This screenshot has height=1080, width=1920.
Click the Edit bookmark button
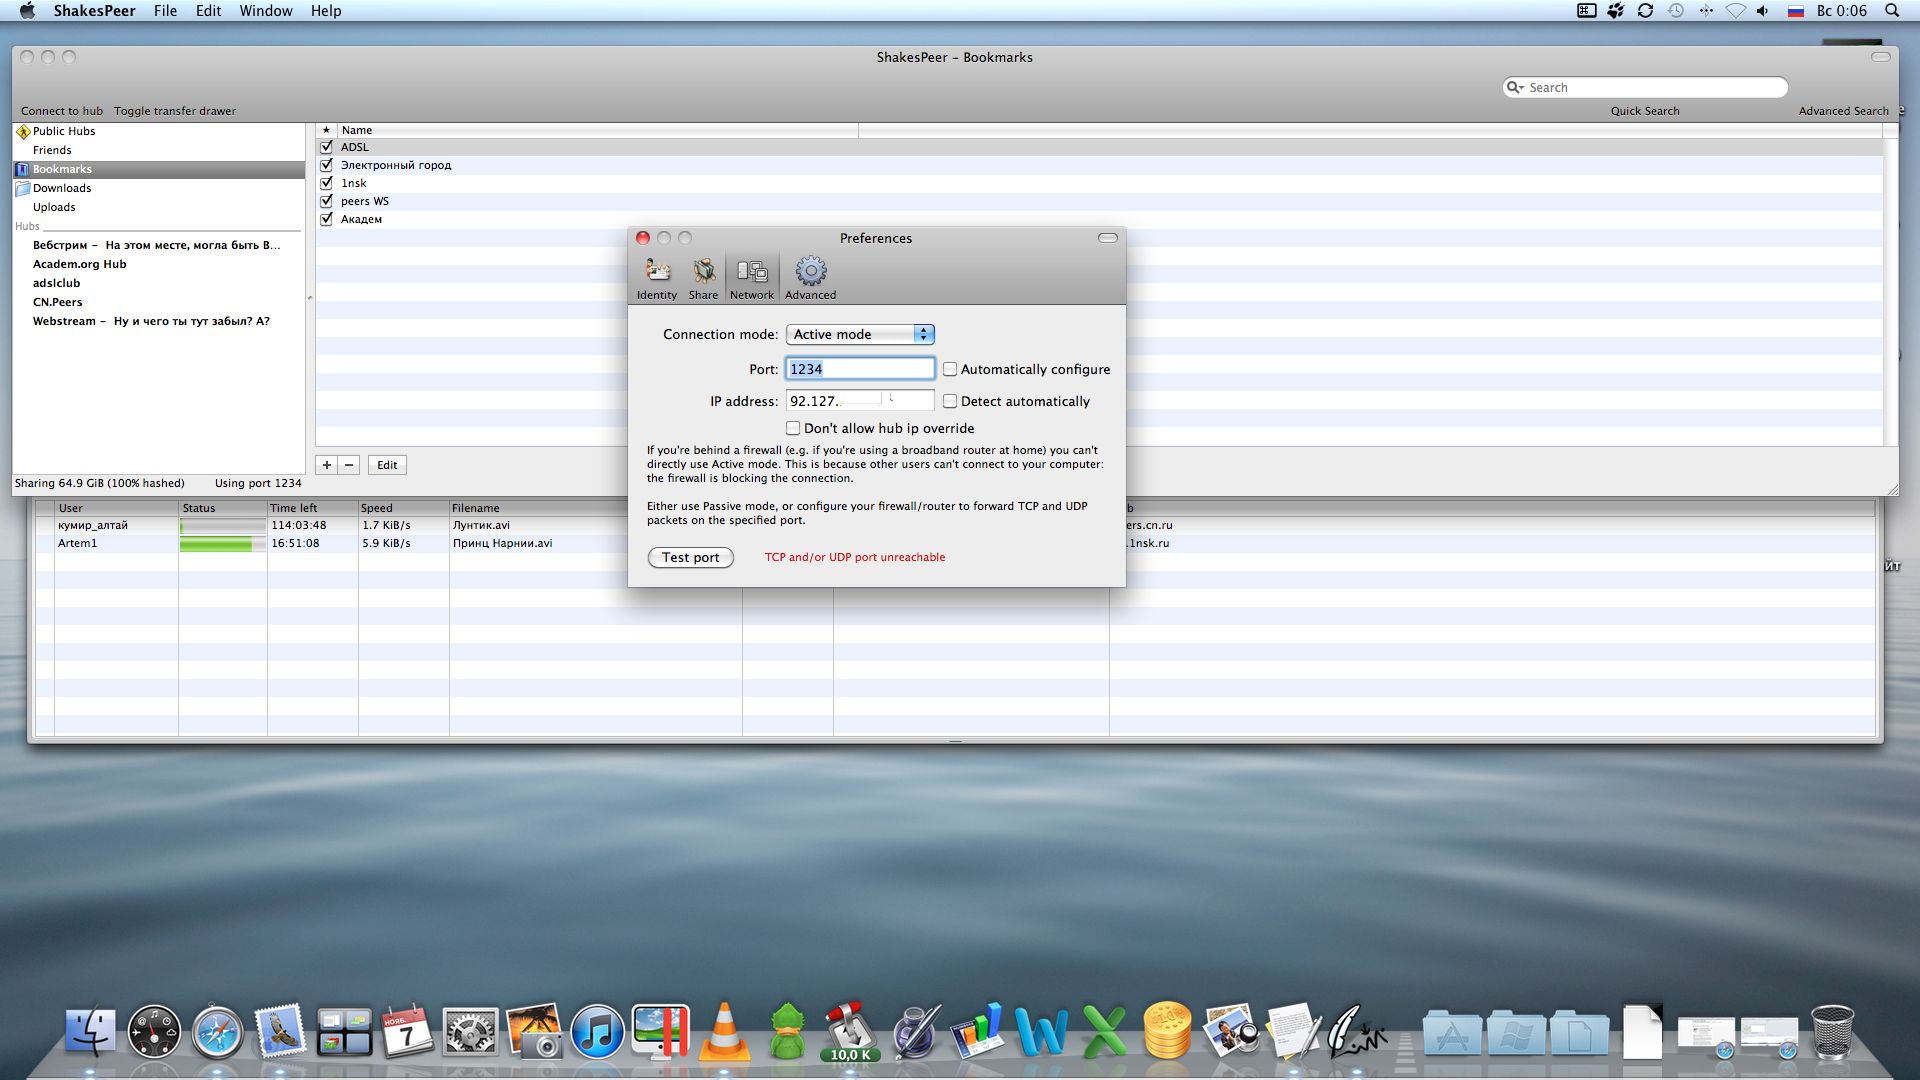(387, 465)
